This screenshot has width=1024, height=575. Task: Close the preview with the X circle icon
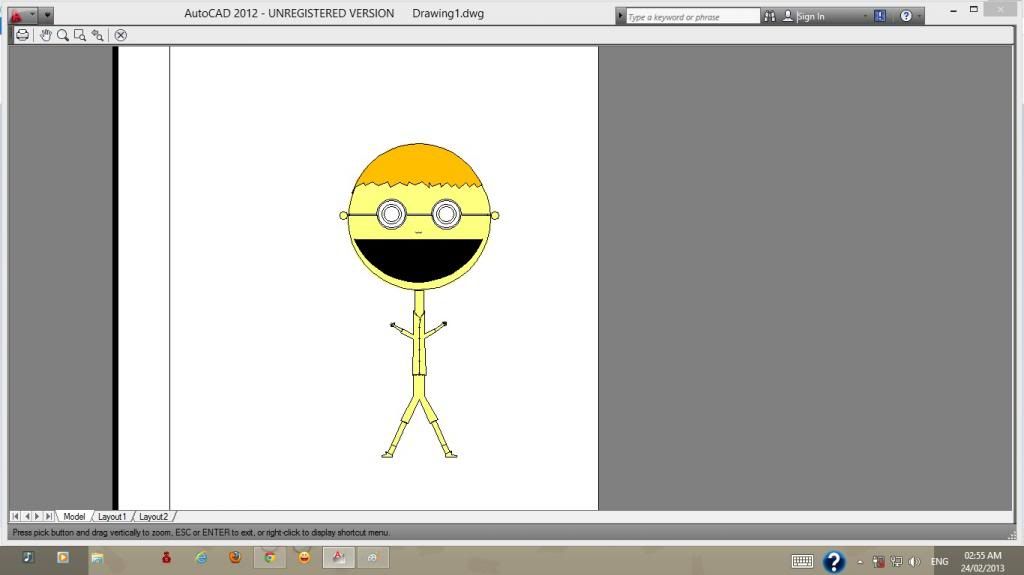click(121, 35)
